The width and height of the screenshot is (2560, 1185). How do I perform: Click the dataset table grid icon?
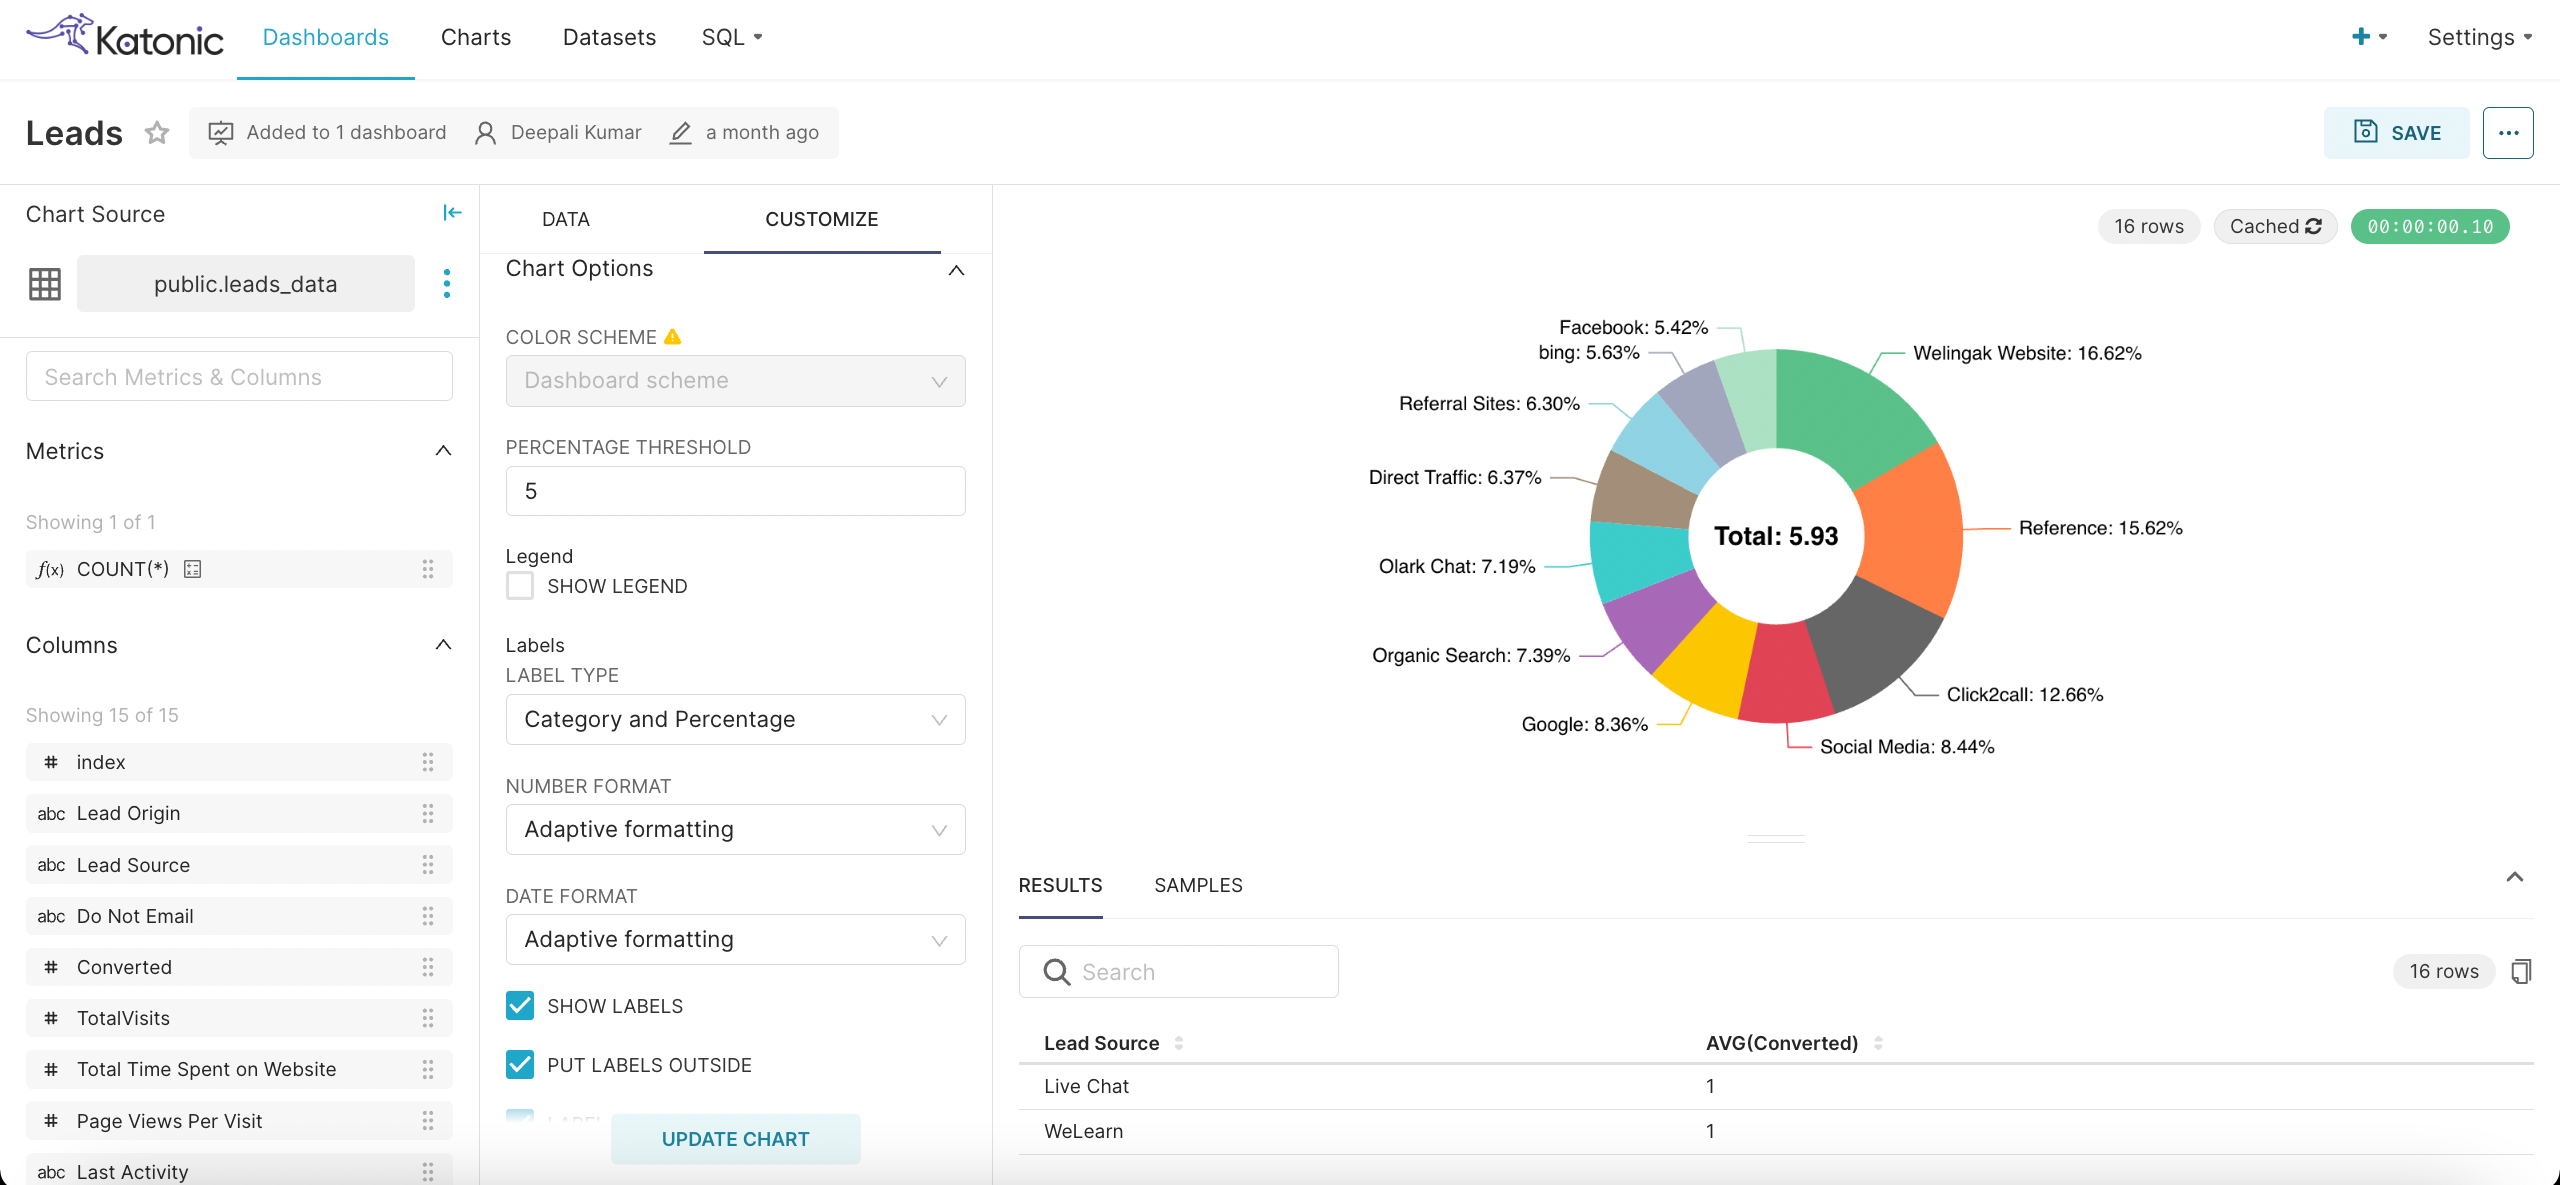45,284
